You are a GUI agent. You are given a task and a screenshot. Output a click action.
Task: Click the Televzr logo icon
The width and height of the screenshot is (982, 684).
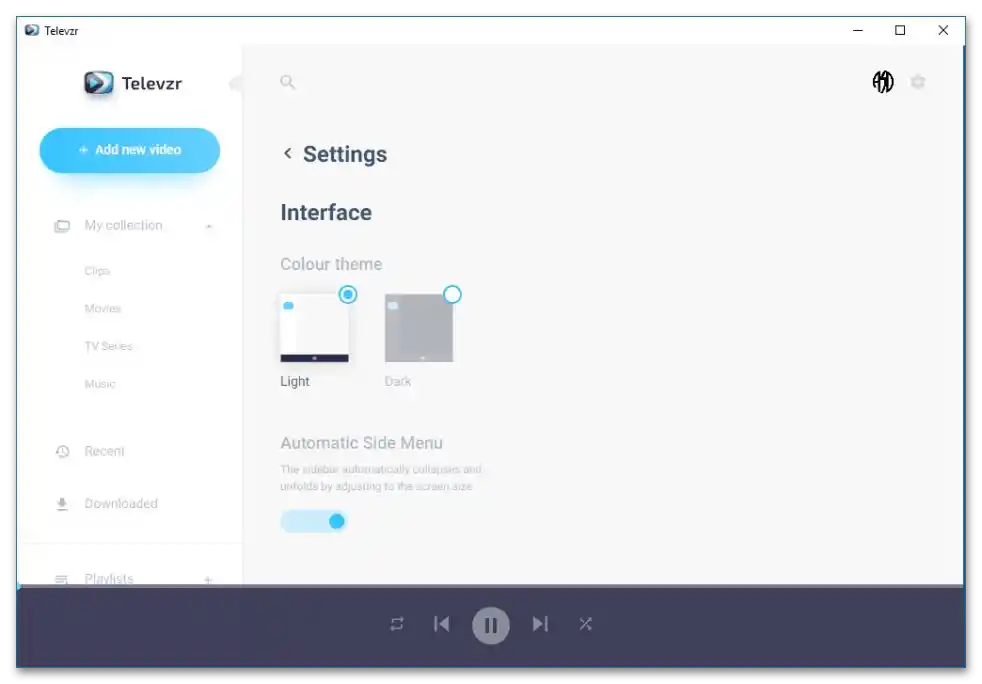(100, 84)
